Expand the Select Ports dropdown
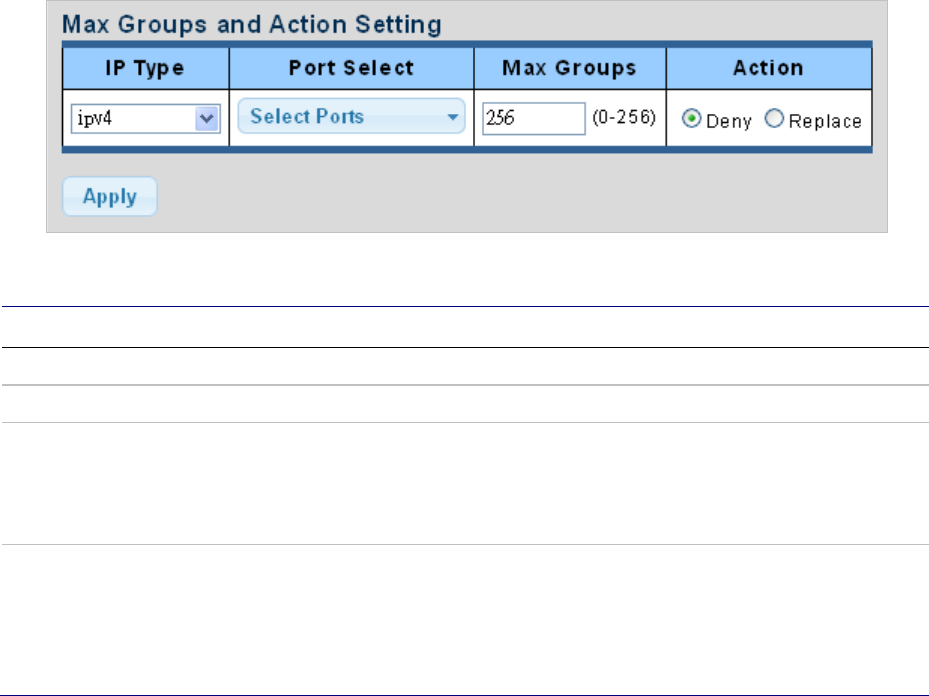Viewport: 929px width, 696px height. click(351, 117)
